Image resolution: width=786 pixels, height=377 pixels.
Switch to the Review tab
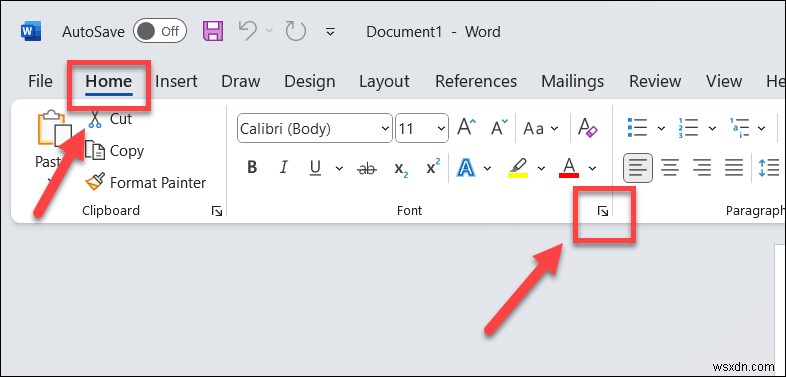click(x=655, y=81)
